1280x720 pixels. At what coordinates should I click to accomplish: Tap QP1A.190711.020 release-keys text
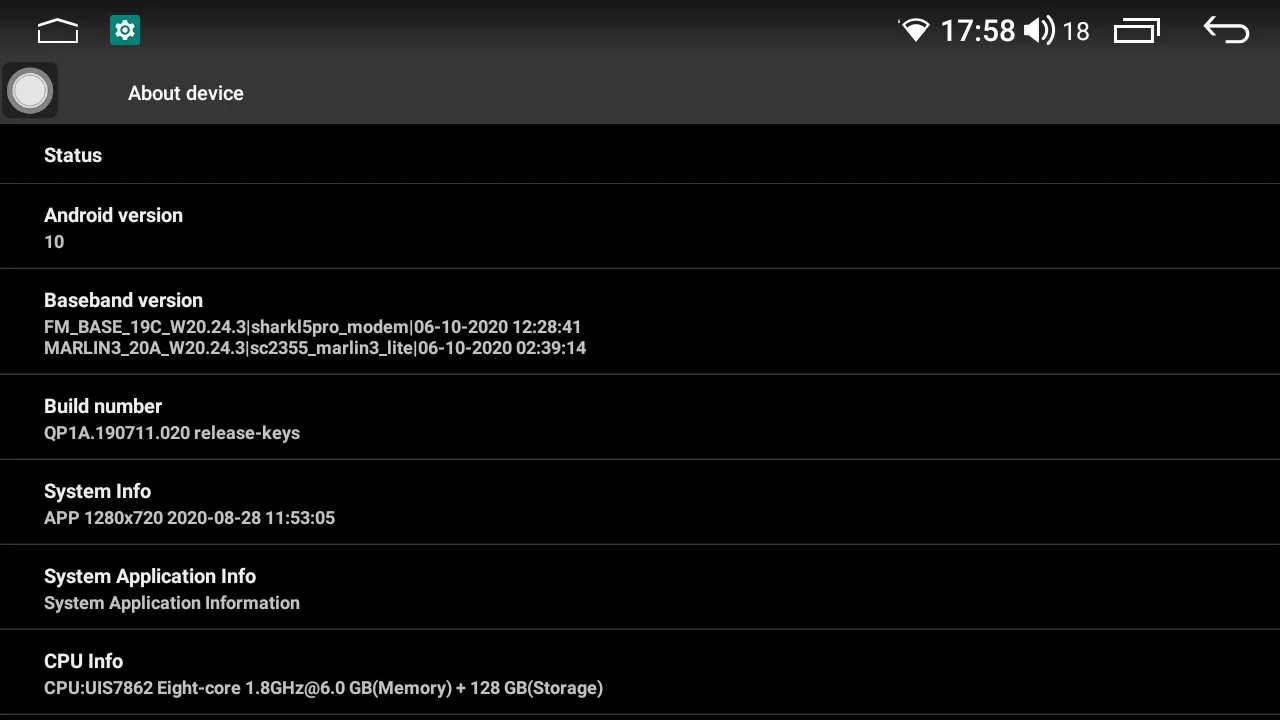tap(172, 433)
